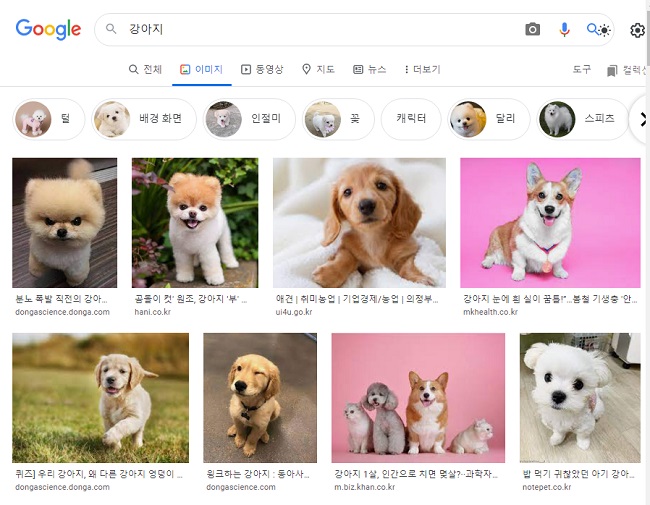The image size is (650, 505).
Task: Select the 털 filter chip
Action: (49, 119)
